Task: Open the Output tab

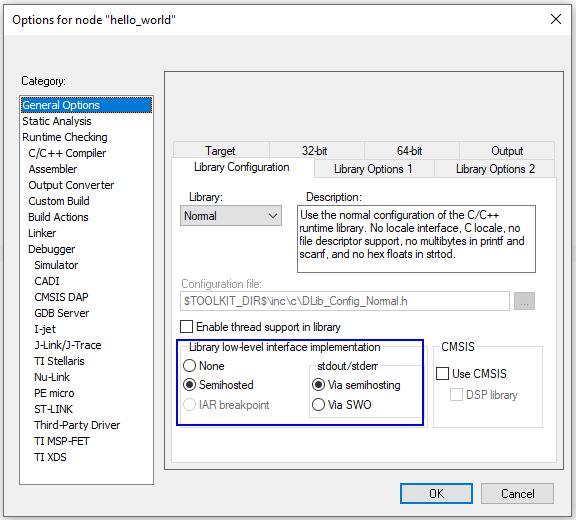Action: (507, 151)
